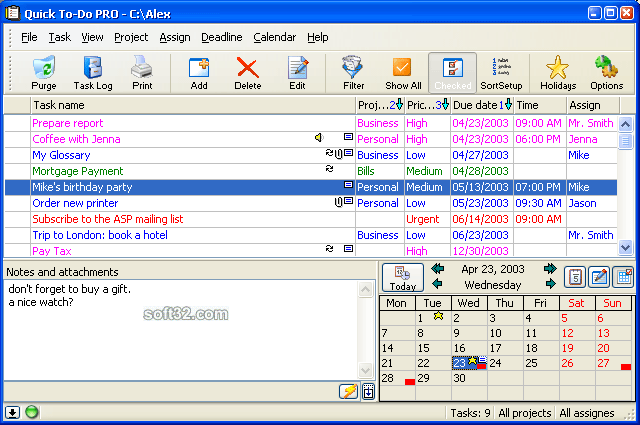Click the calendar day-view icon with number 5
Image resolution: width=640 pixels, height=425 pixels.
[x=575, y=277]
